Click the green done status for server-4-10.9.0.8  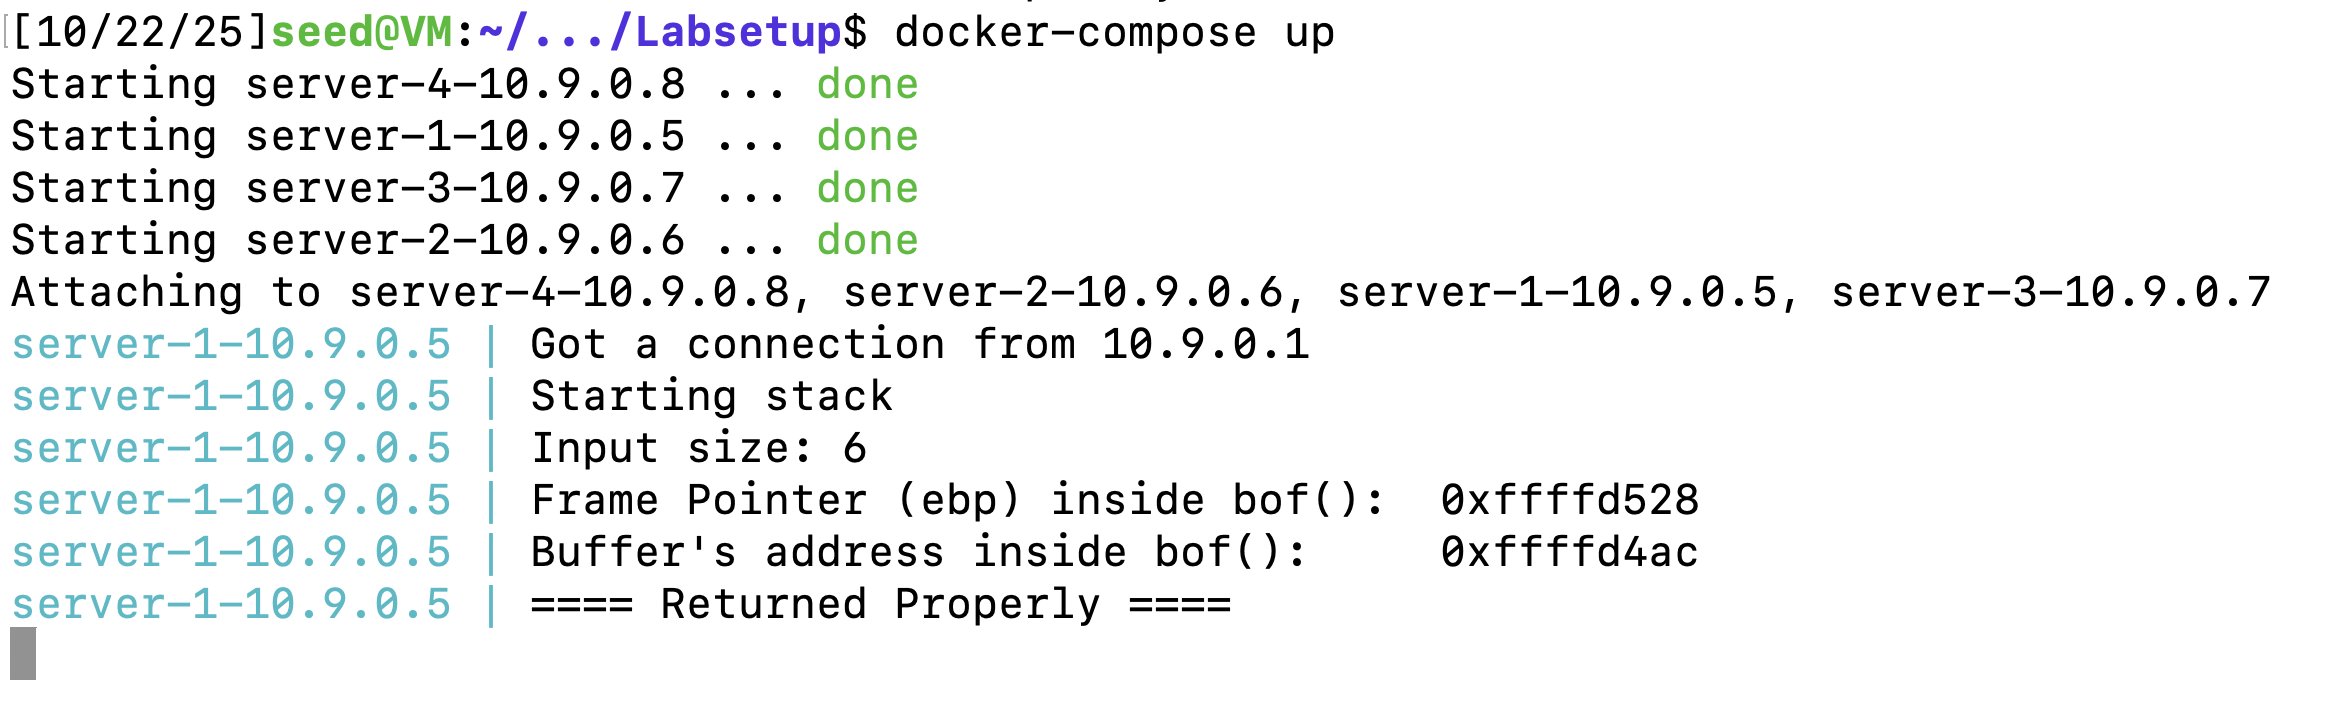pyautogui.click(x=867, y=85)
